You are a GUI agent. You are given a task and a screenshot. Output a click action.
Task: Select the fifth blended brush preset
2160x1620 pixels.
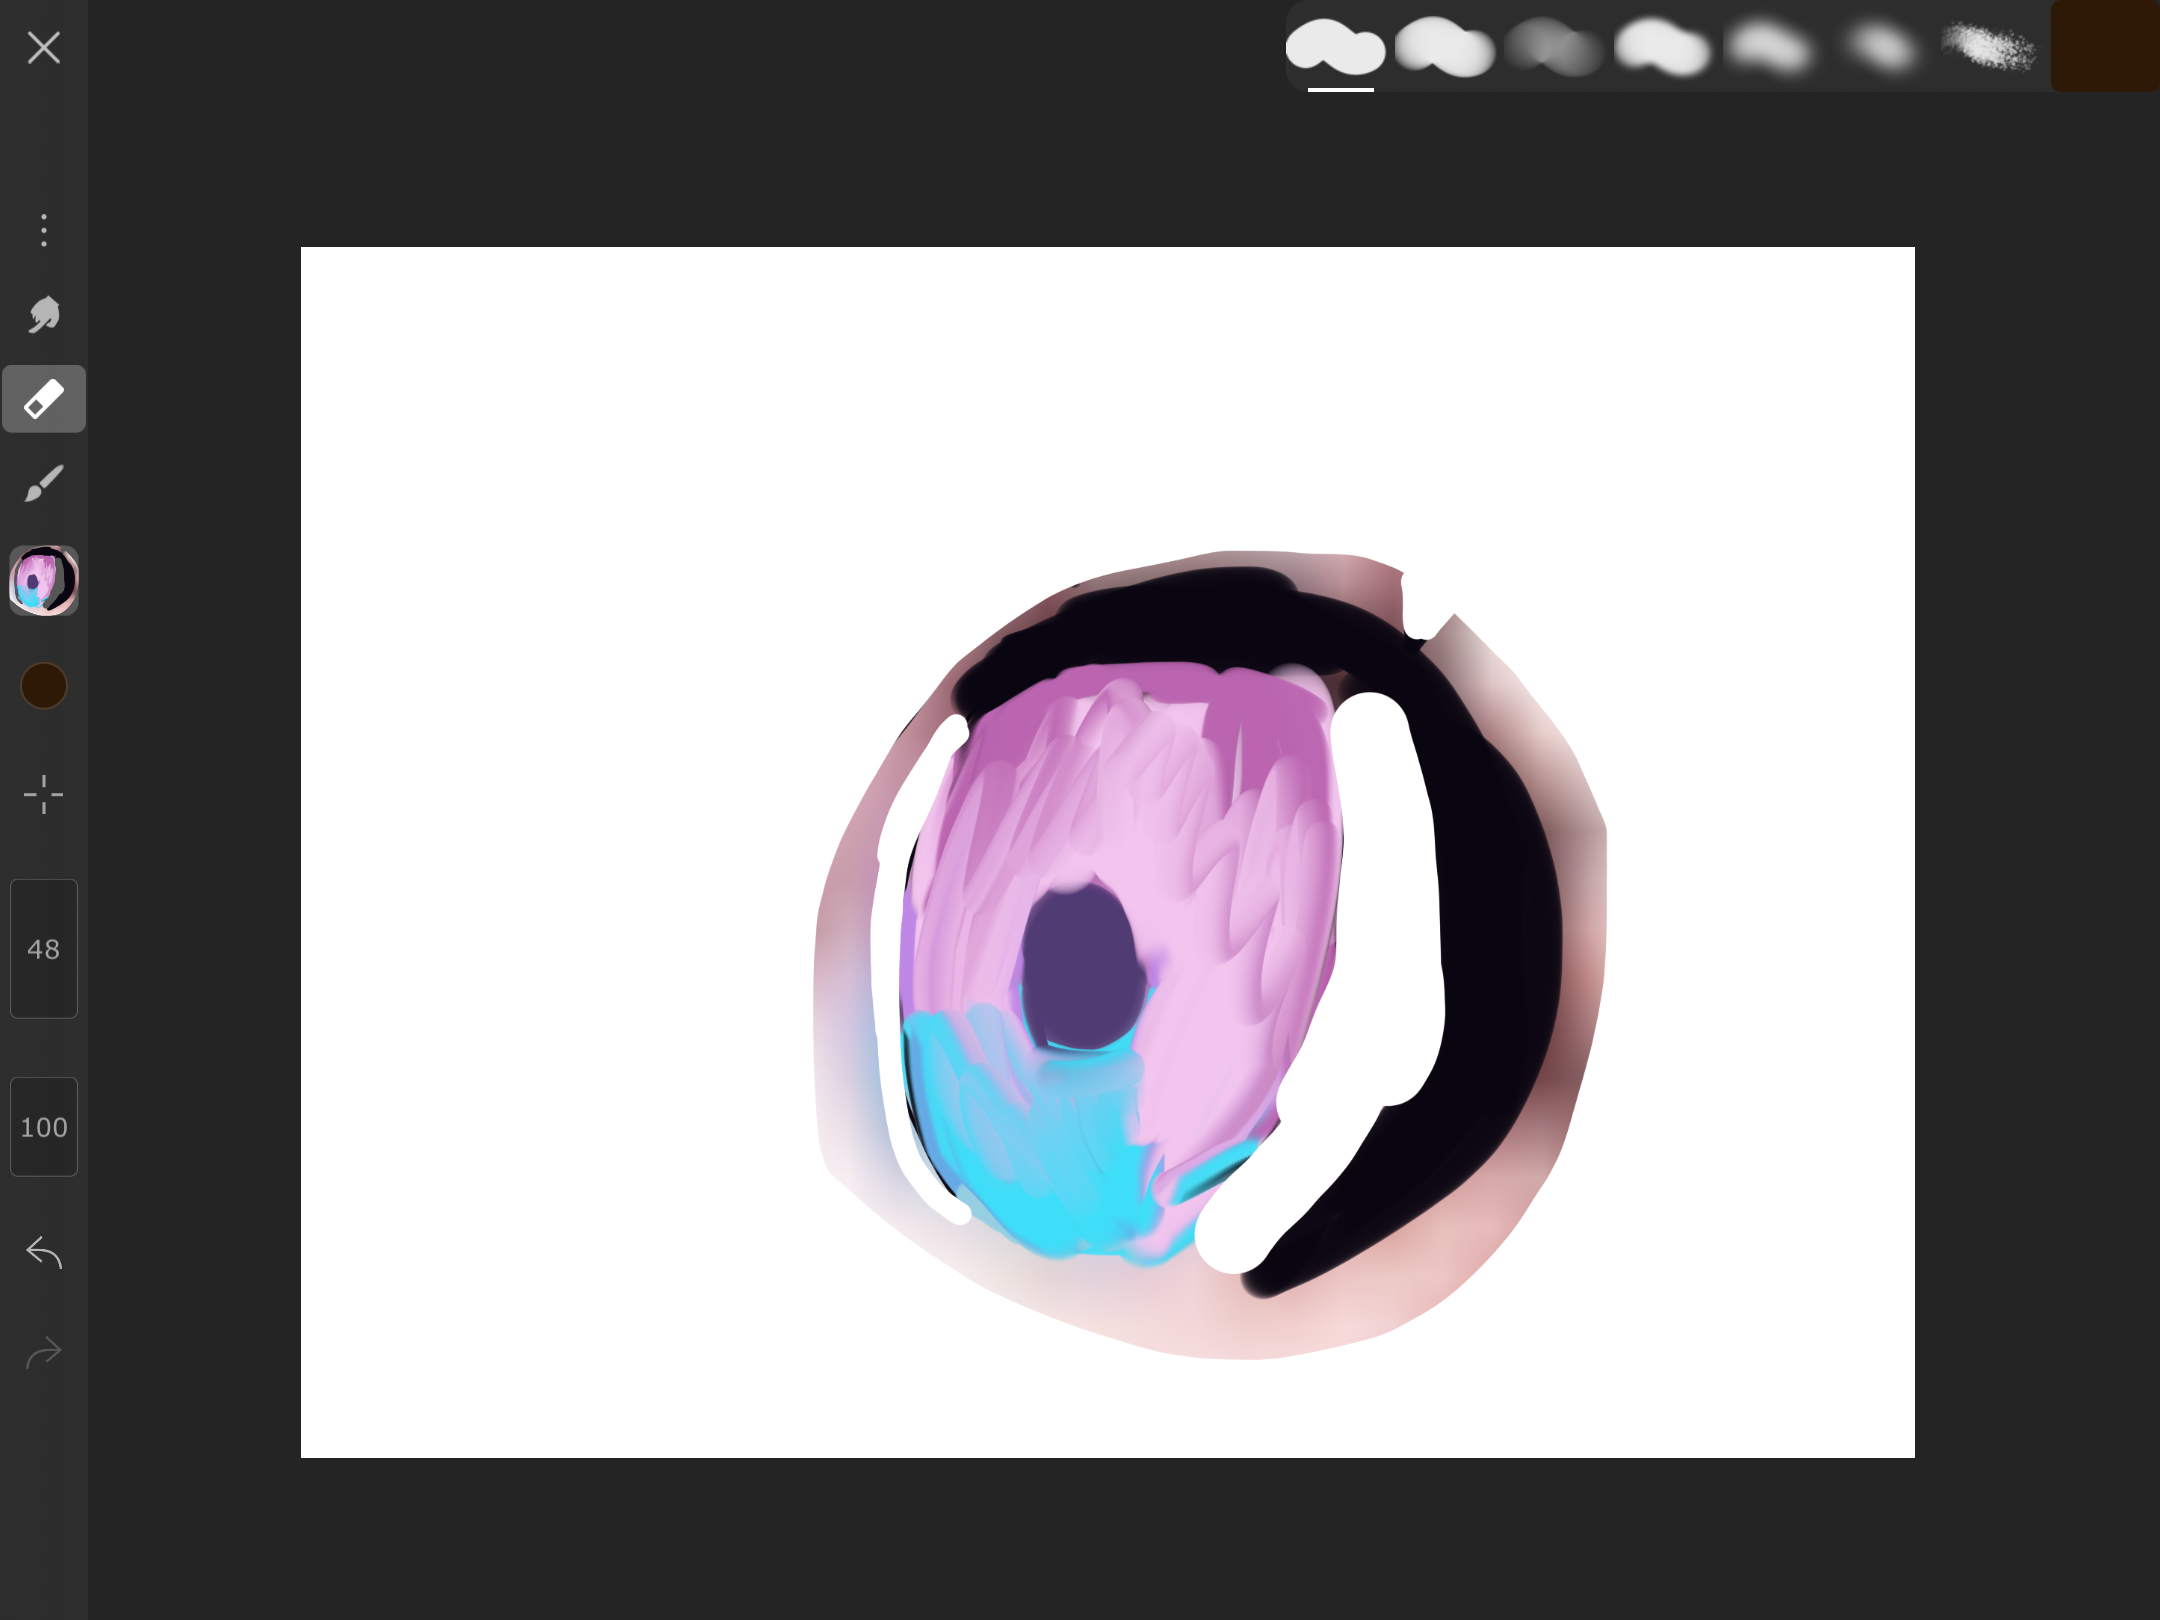[1770, 47]
